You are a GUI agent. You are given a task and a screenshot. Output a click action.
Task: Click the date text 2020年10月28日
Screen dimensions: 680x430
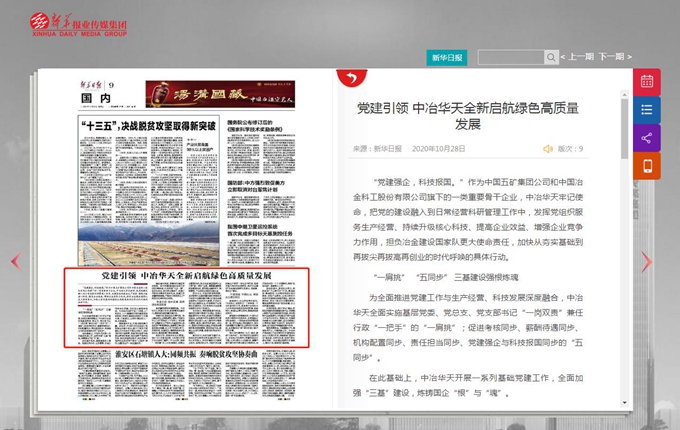(x=438, y=149)
